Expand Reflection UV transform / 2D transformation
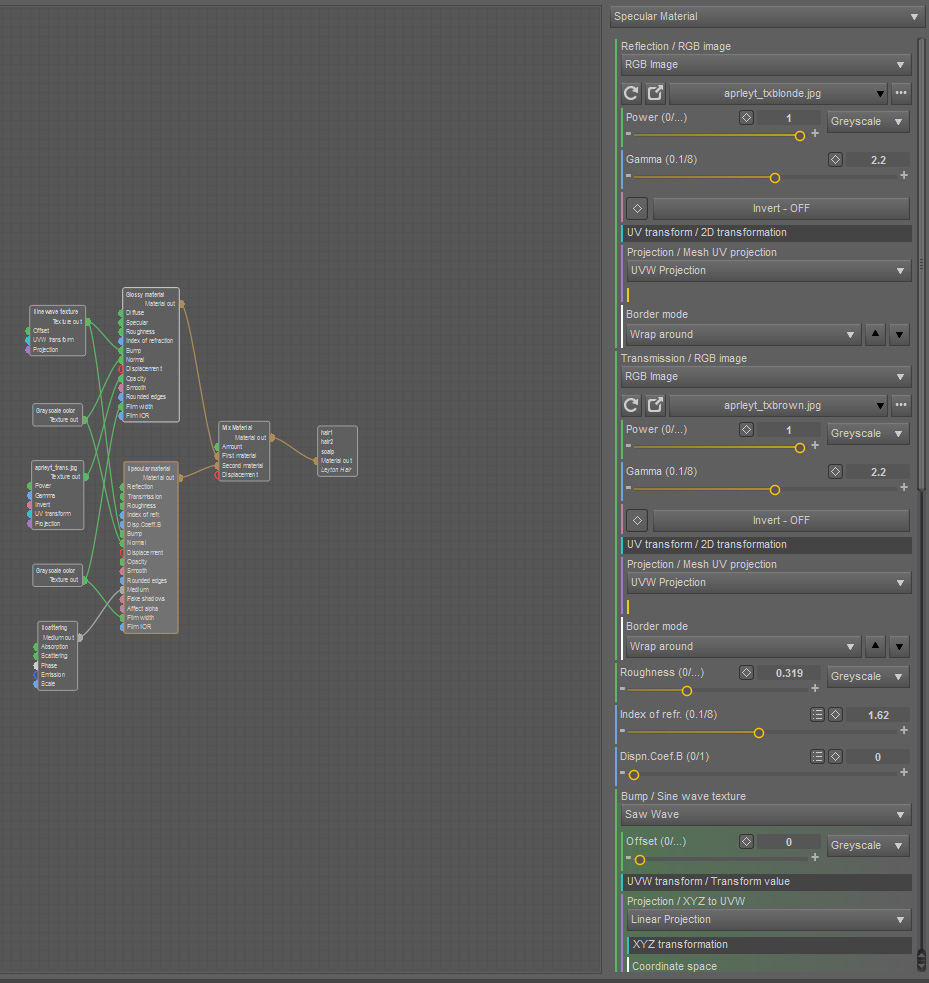929x983 pixels. click(767, 233)
